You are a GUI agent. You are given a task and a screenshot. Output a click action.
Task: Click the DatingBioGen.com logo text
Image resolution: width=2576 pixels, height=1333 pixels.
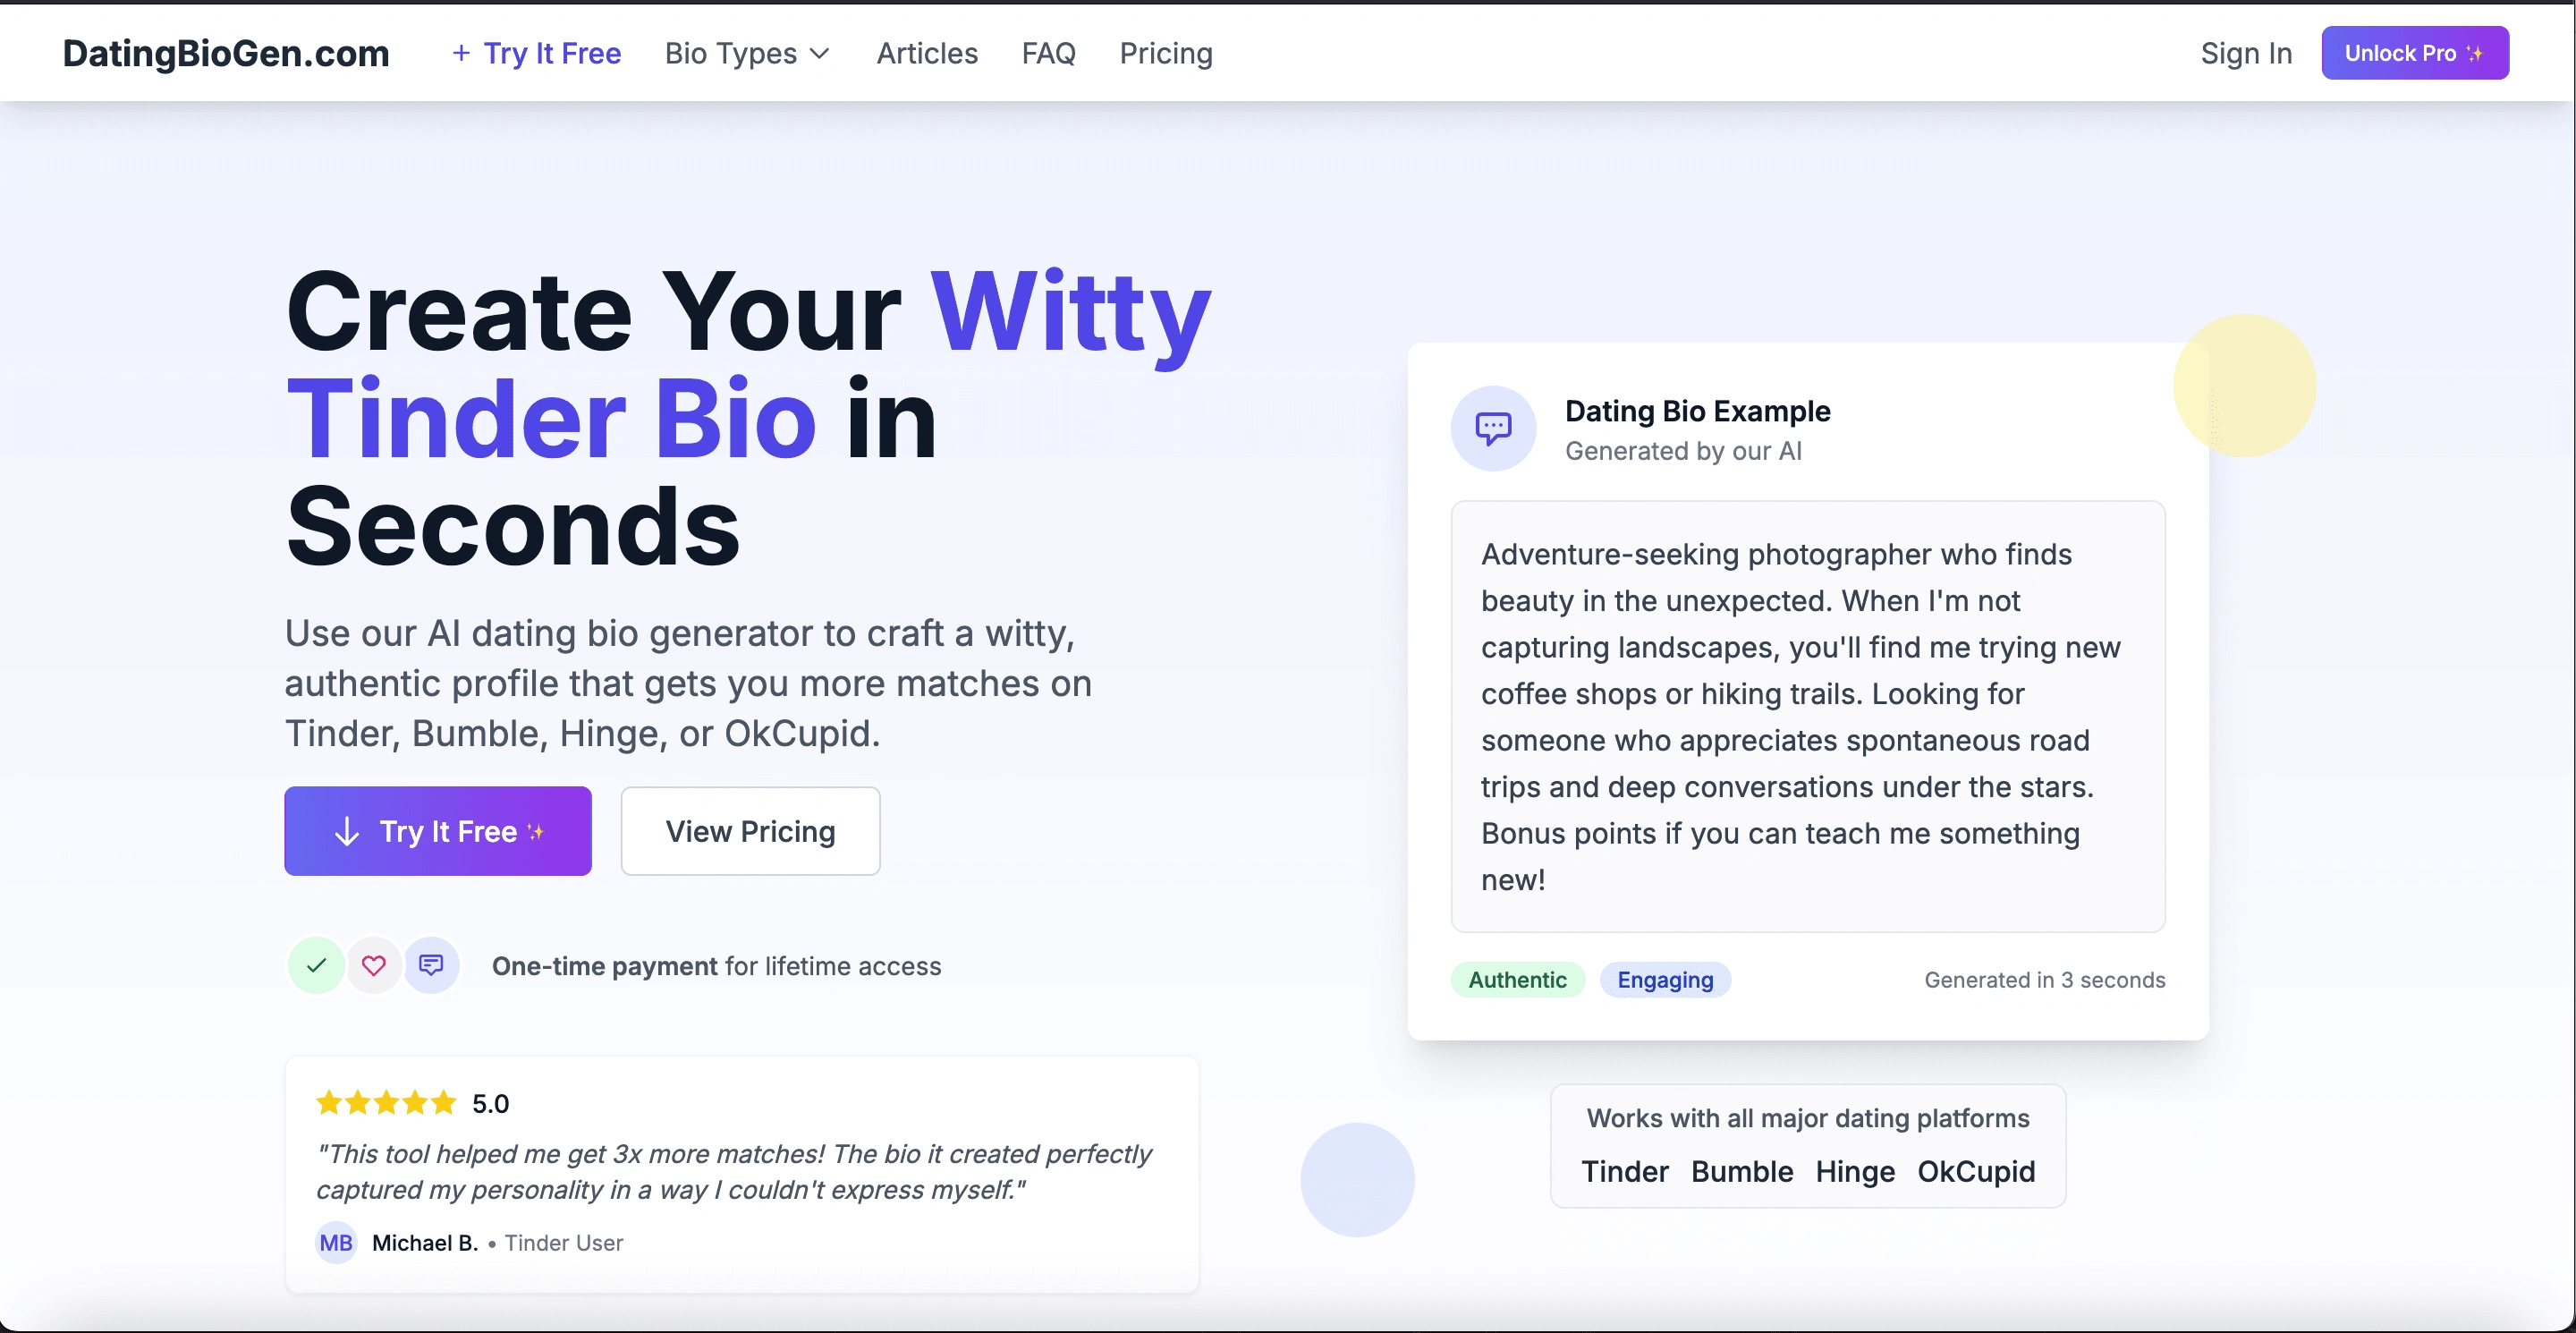pyautogui.click(x=226, y=53)
